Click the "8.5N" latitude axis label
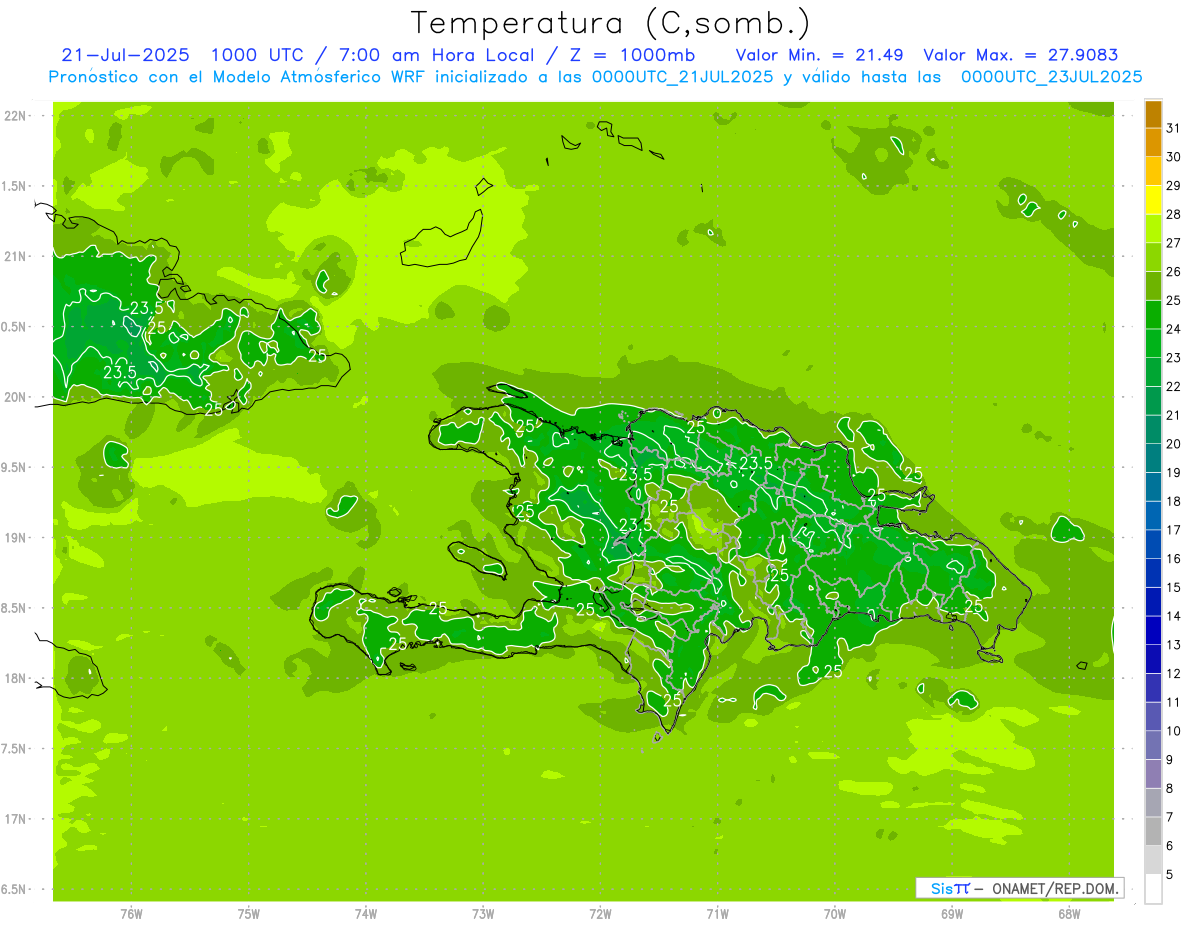This screenshot has width=1200, height=927. click(x=15, y=608)
